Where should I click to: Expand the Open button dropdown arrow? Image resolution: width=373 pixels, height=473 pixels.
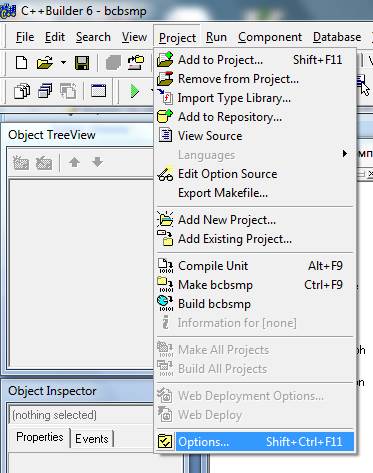(x=63, y=62)
